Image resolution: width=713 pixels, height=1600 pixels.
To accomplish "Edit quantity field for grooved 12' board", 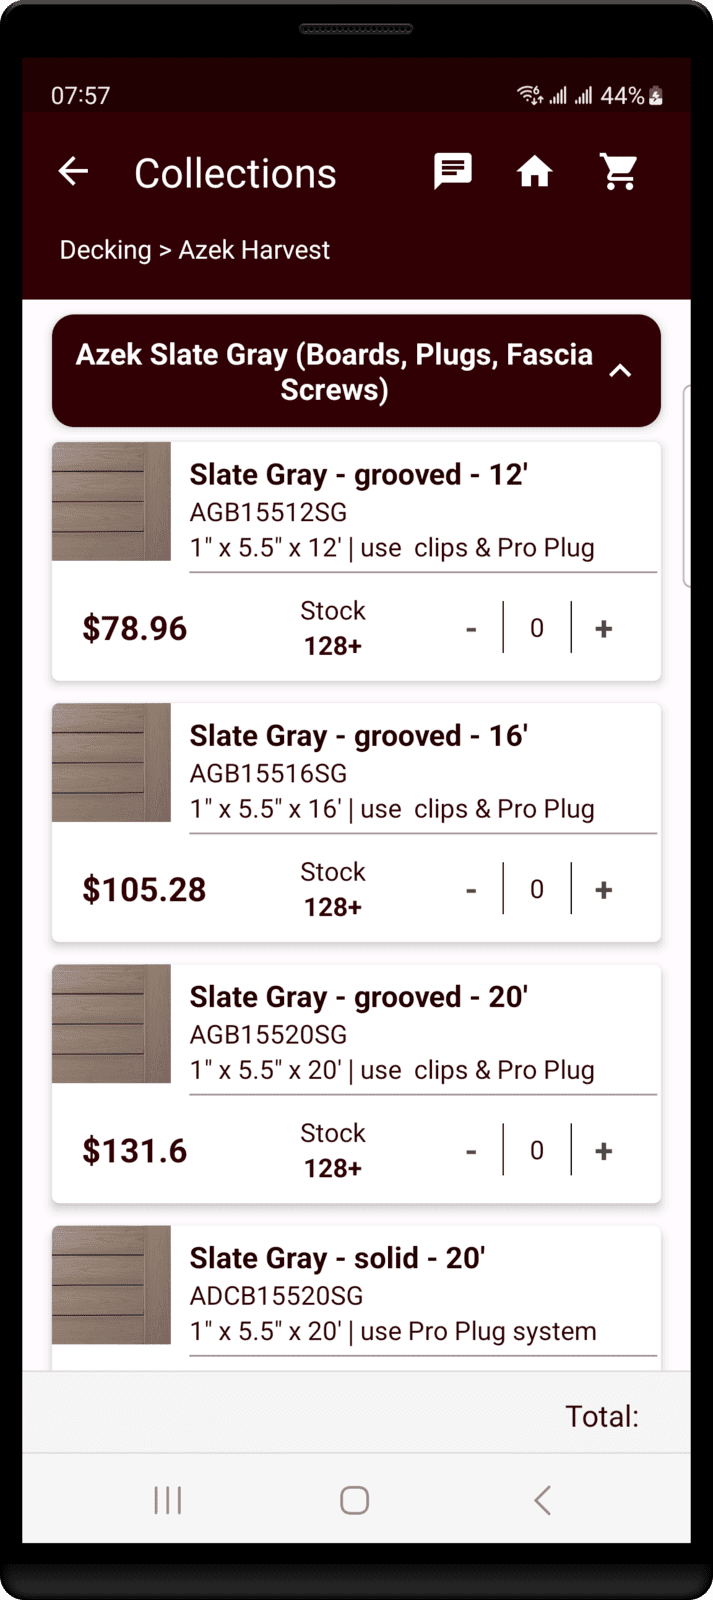I will coord(537,629).
